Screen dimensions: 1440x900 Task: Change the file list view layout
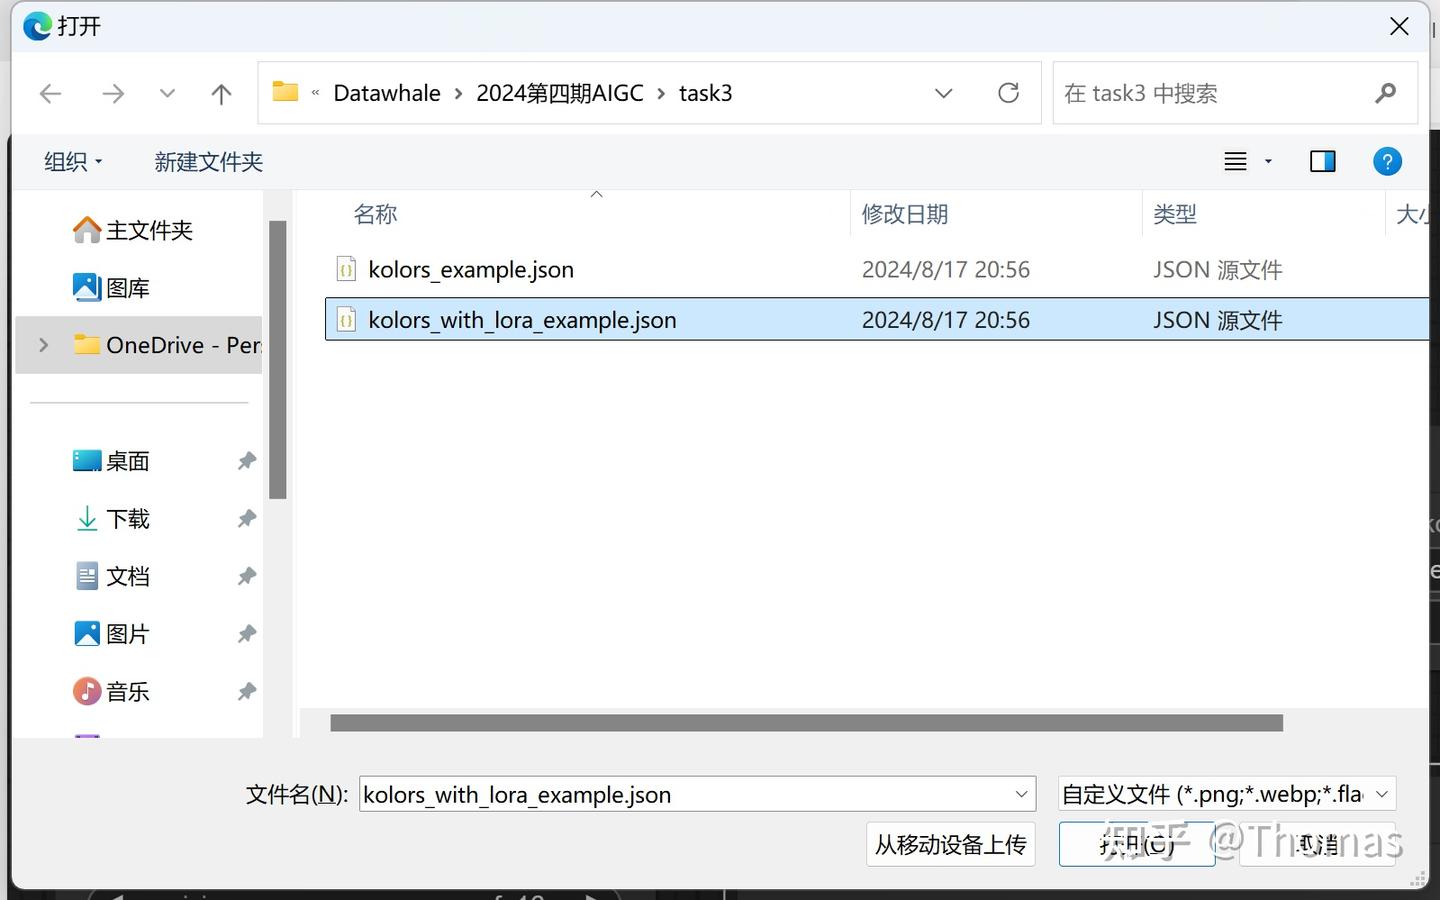1237,161
